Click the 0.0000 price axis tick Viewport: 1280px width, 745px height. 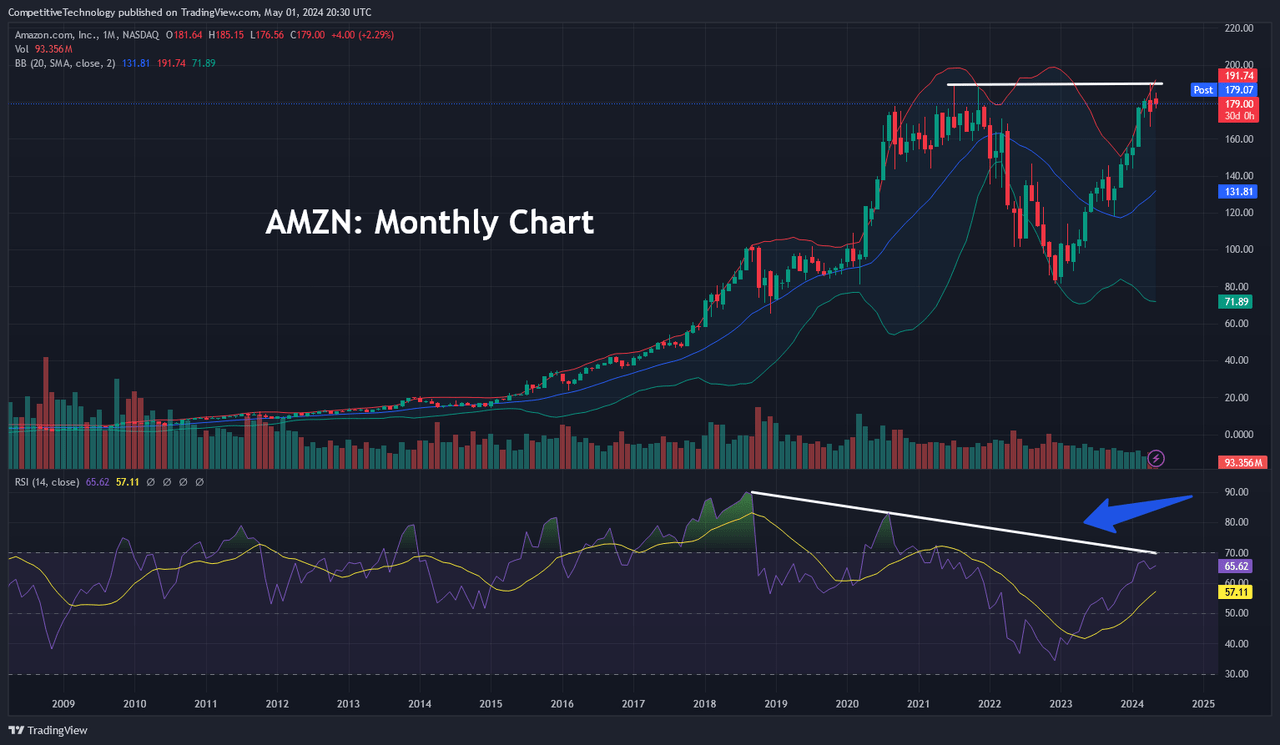1238,435
